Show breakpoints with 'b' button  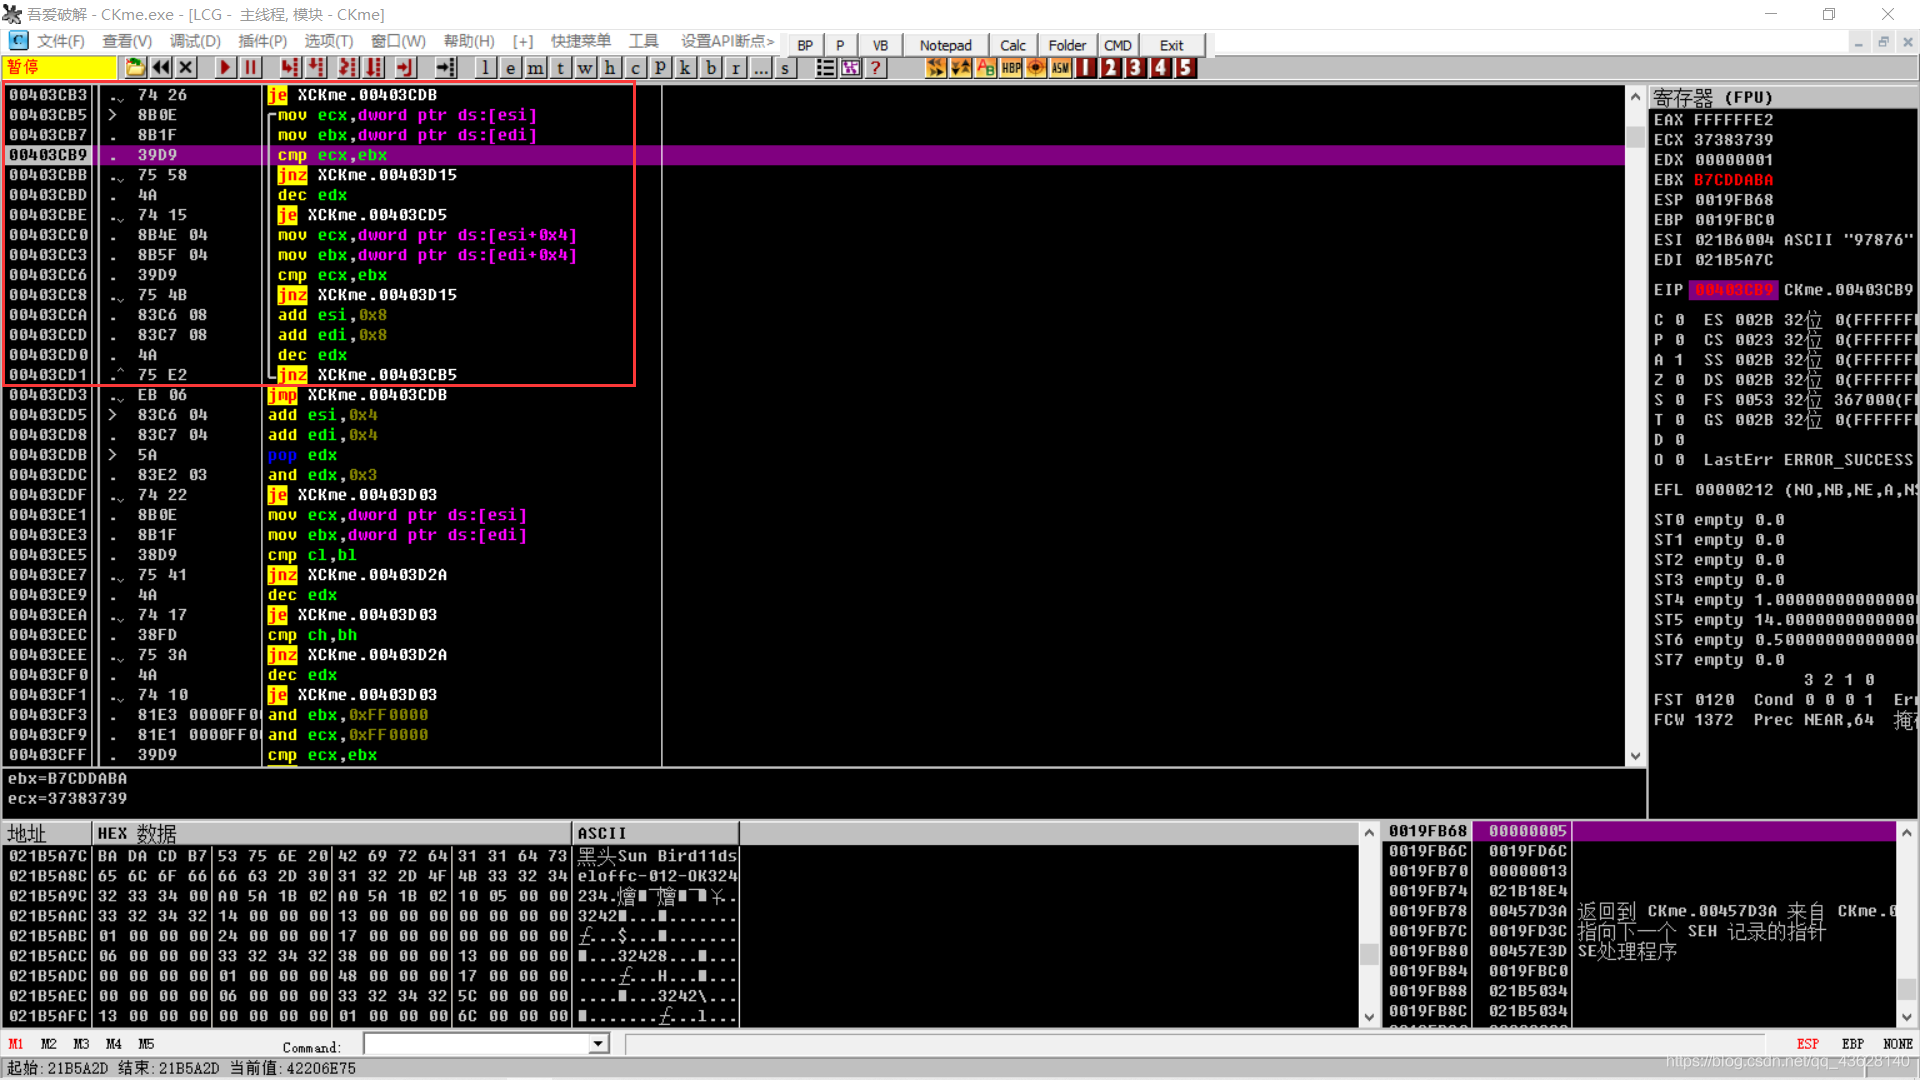(710, 67)
